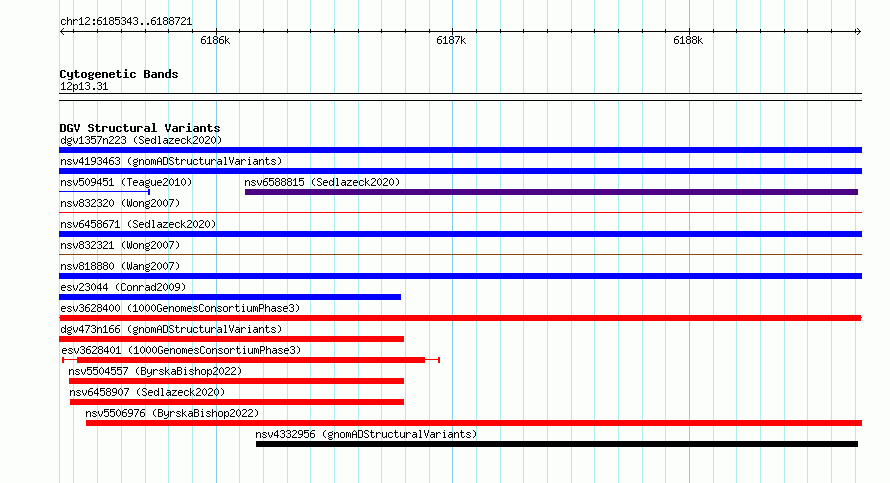Click the nsv6458907 red variant bar
890x483 pixels.
pyautogui.click(x=237, y=402)
